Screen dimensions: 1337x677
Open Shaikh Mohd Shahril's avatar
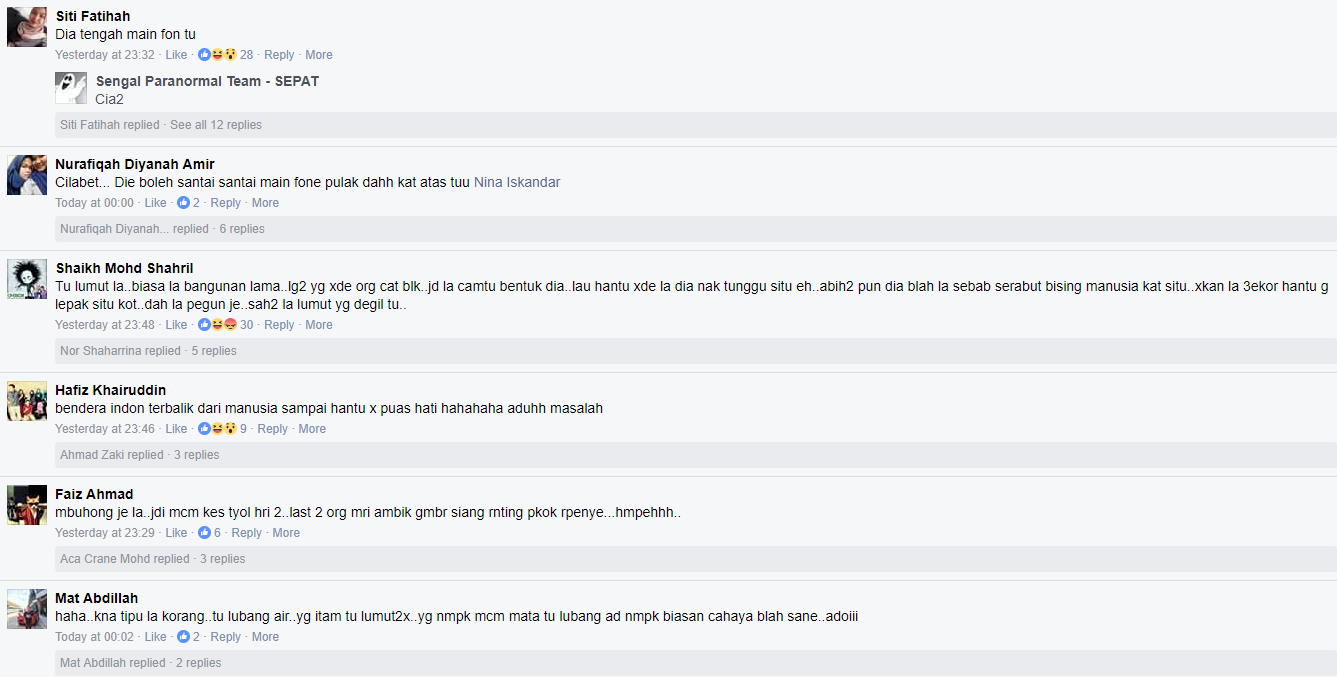pyautogui.click(x=27, y=279)
